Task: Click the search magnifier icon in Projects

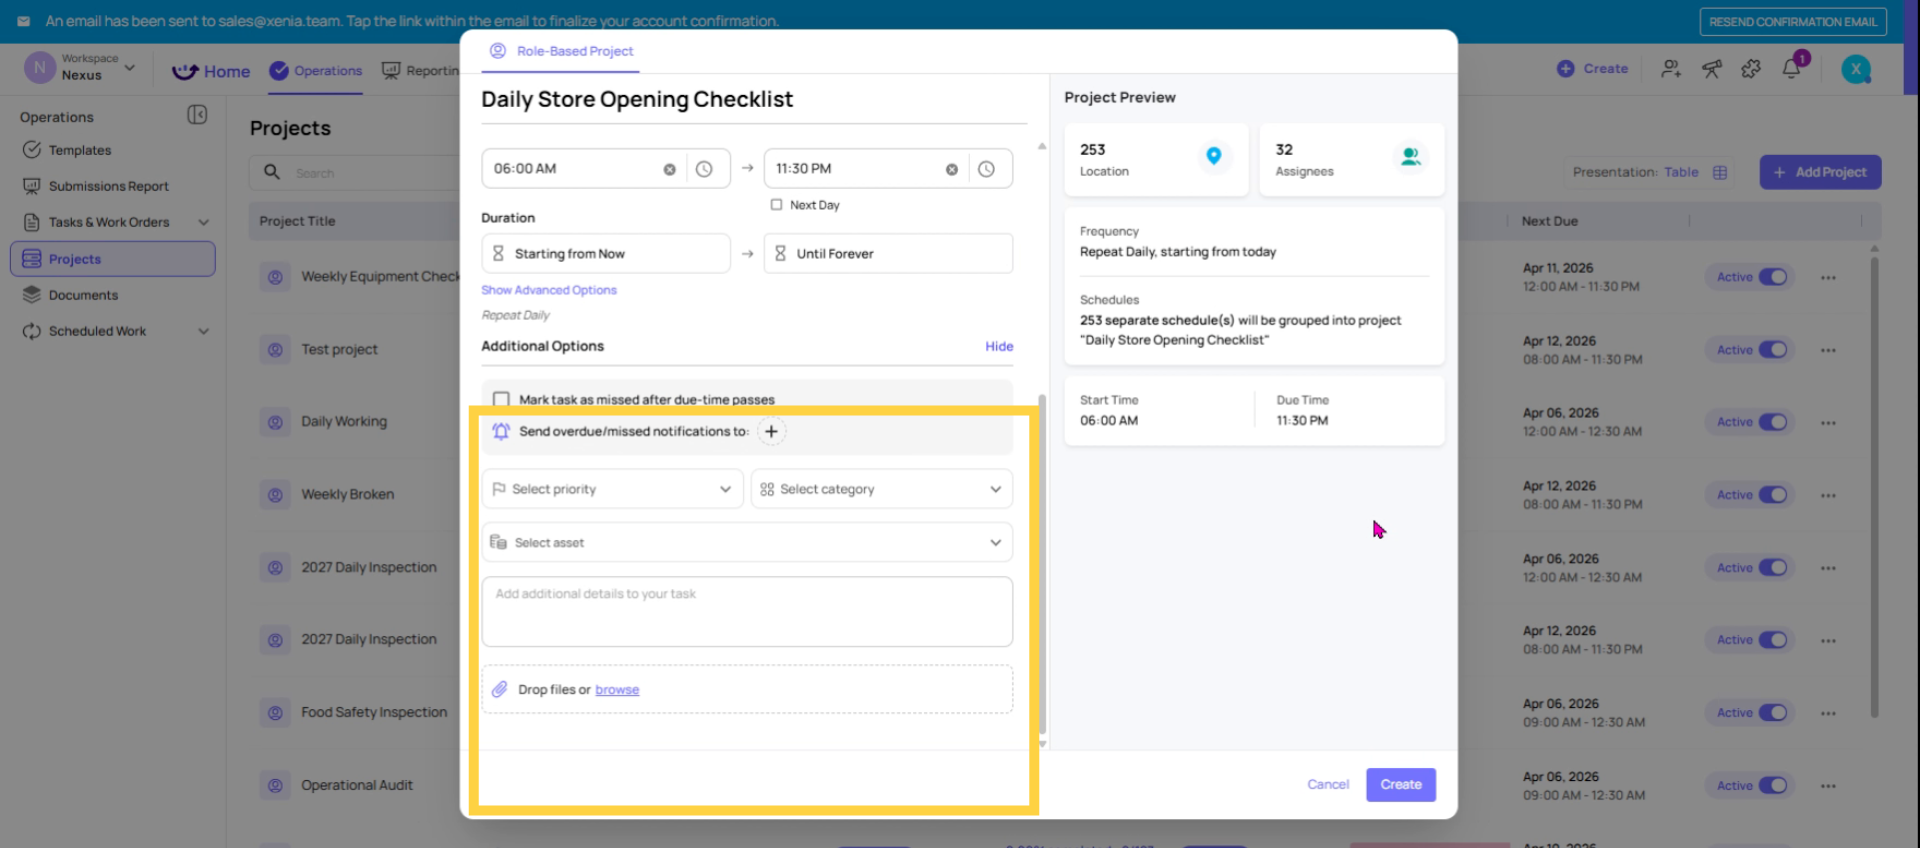Action: coord(272,172)
